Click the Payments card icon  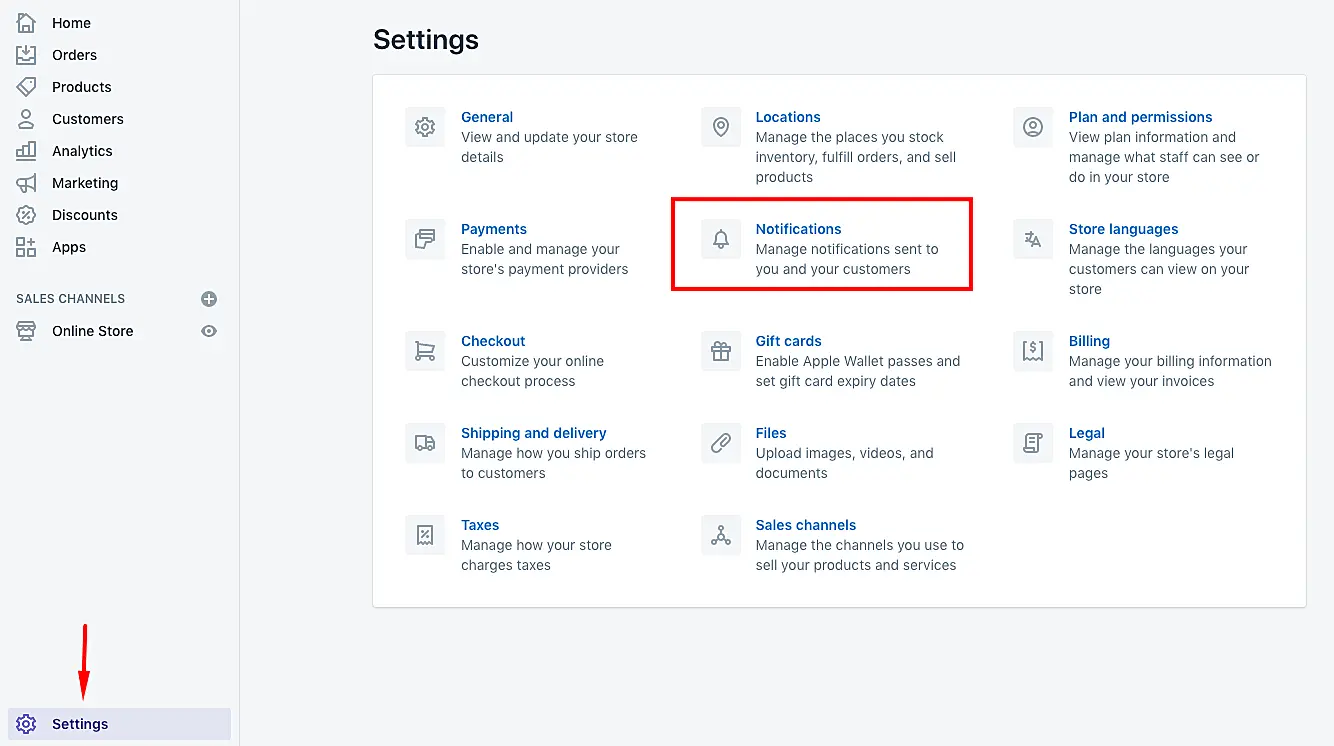425,240
